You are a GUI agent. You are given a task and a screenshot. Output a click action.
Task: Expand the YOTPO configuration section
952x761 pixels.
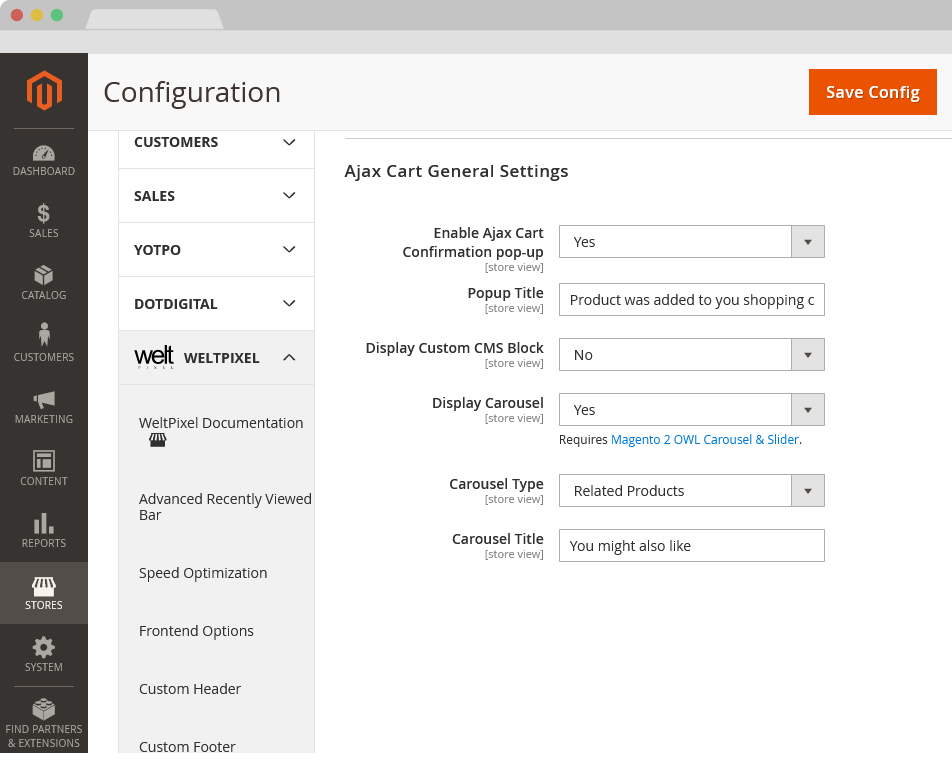coord(216,250)
